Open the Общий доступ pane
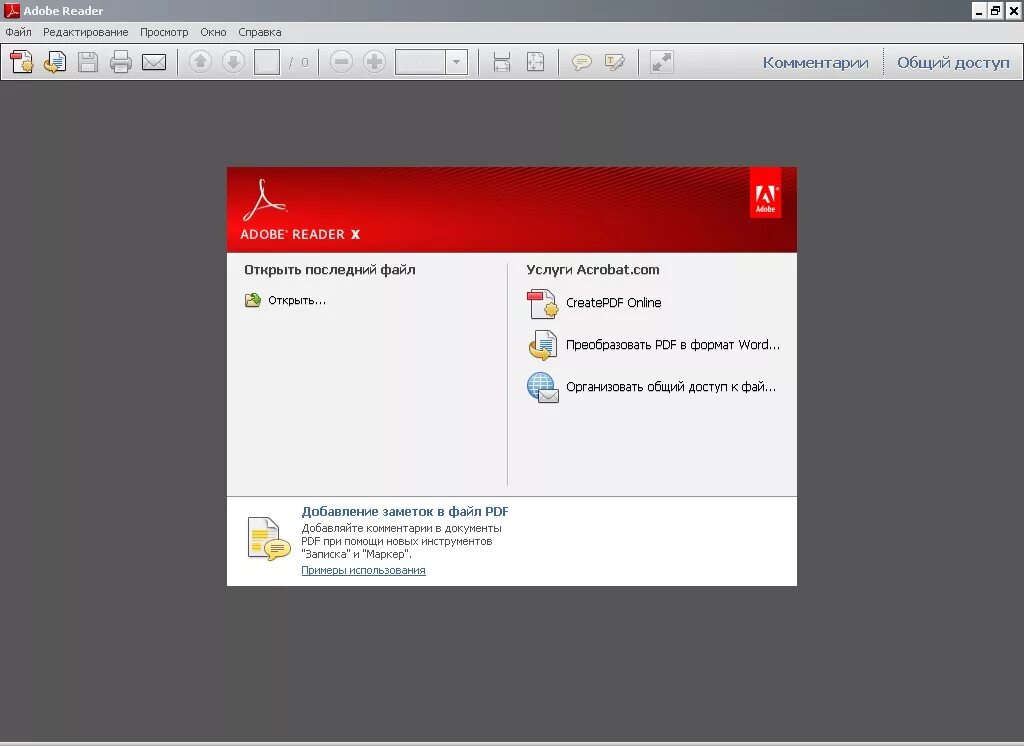The height and width of the screenshot is (746, 1024). [953, 63]
